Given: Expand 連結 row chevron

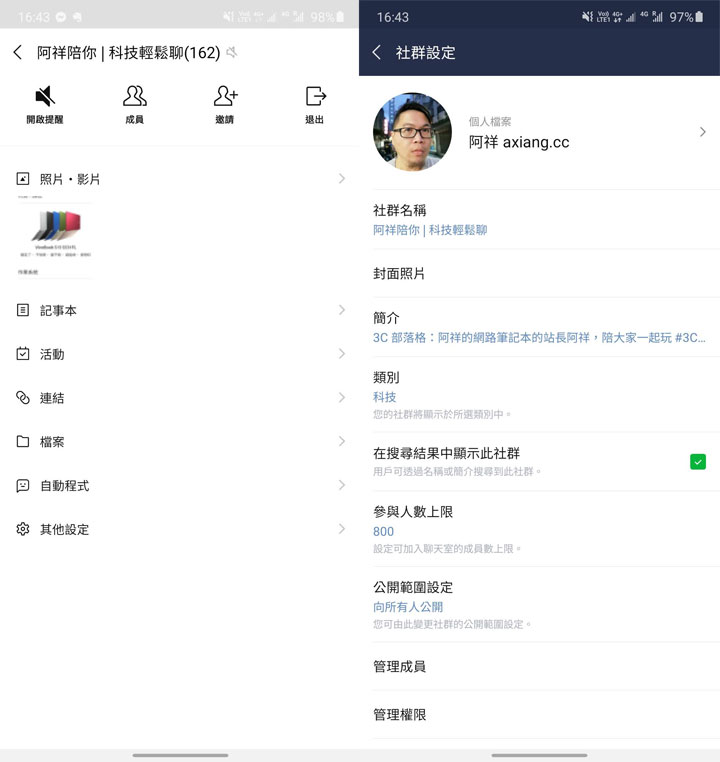Looking at the screenshot, I should [342, 398].
